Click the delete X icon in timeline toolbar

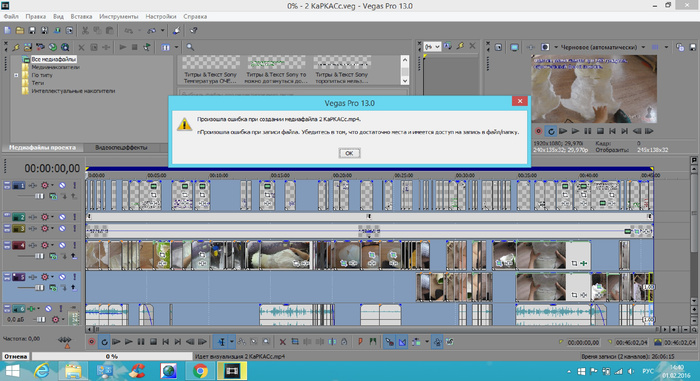(282, 342)
